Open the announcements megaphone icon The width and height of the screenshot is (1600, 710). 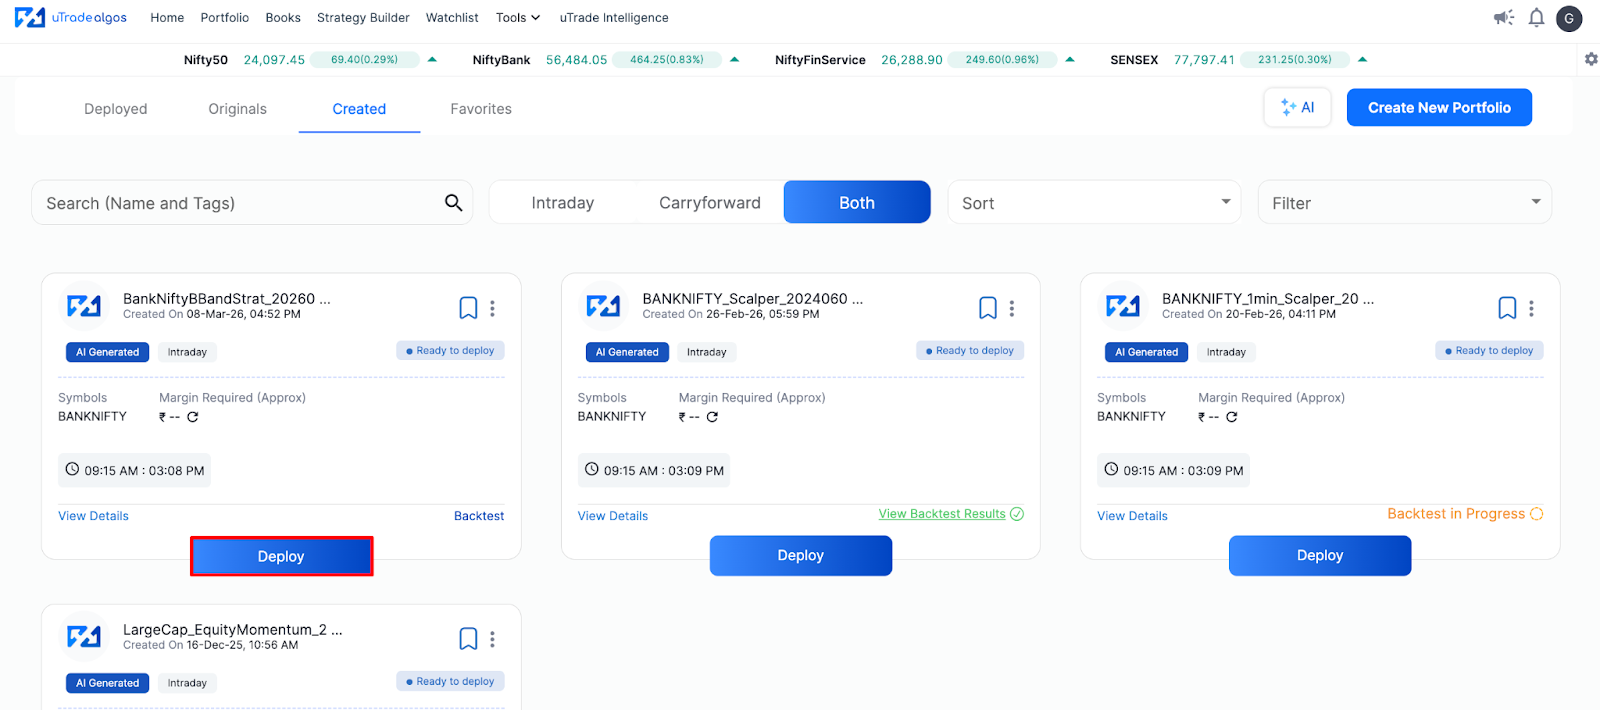point(1503,17)
